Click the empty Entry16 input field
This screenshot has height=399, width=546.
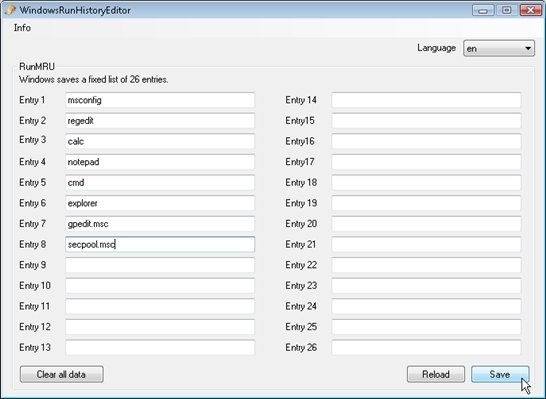[x=426, y=141]
